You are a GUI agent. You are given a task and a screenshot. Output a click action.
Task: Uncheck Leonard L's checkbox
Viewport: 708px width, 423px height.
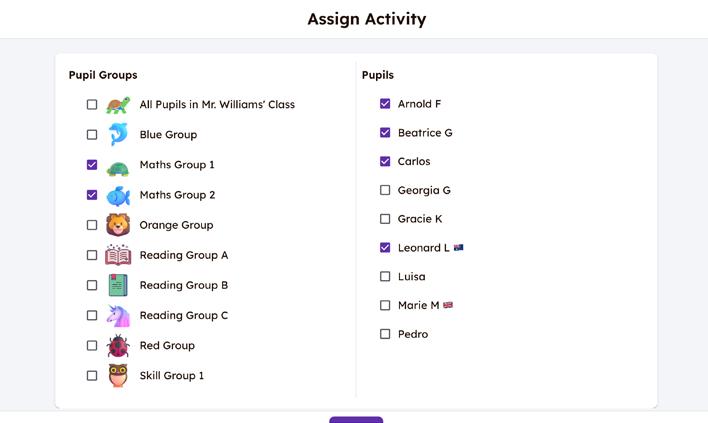click(385, 247)
